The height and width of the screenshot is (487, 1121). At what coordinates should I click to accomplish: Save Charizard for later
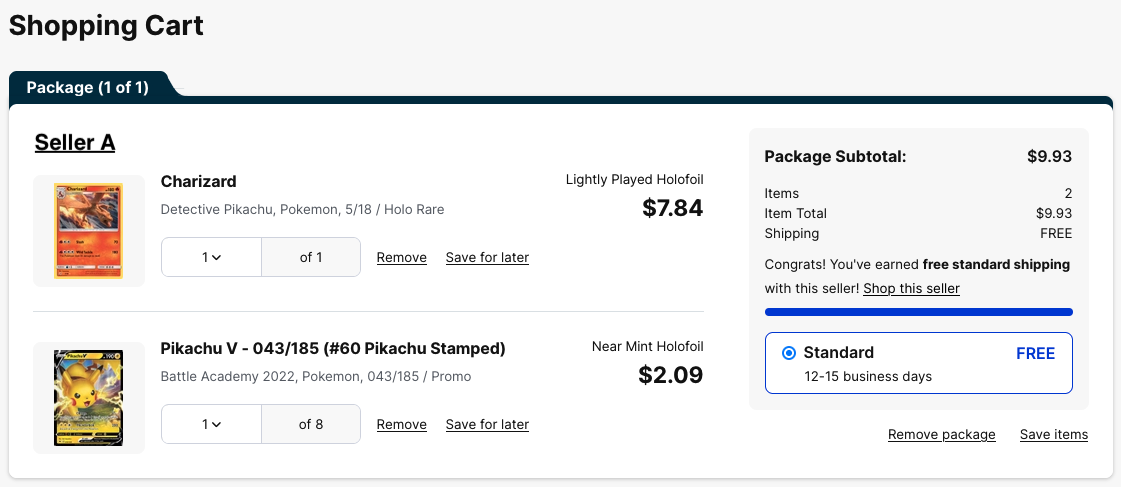point(487,257)
